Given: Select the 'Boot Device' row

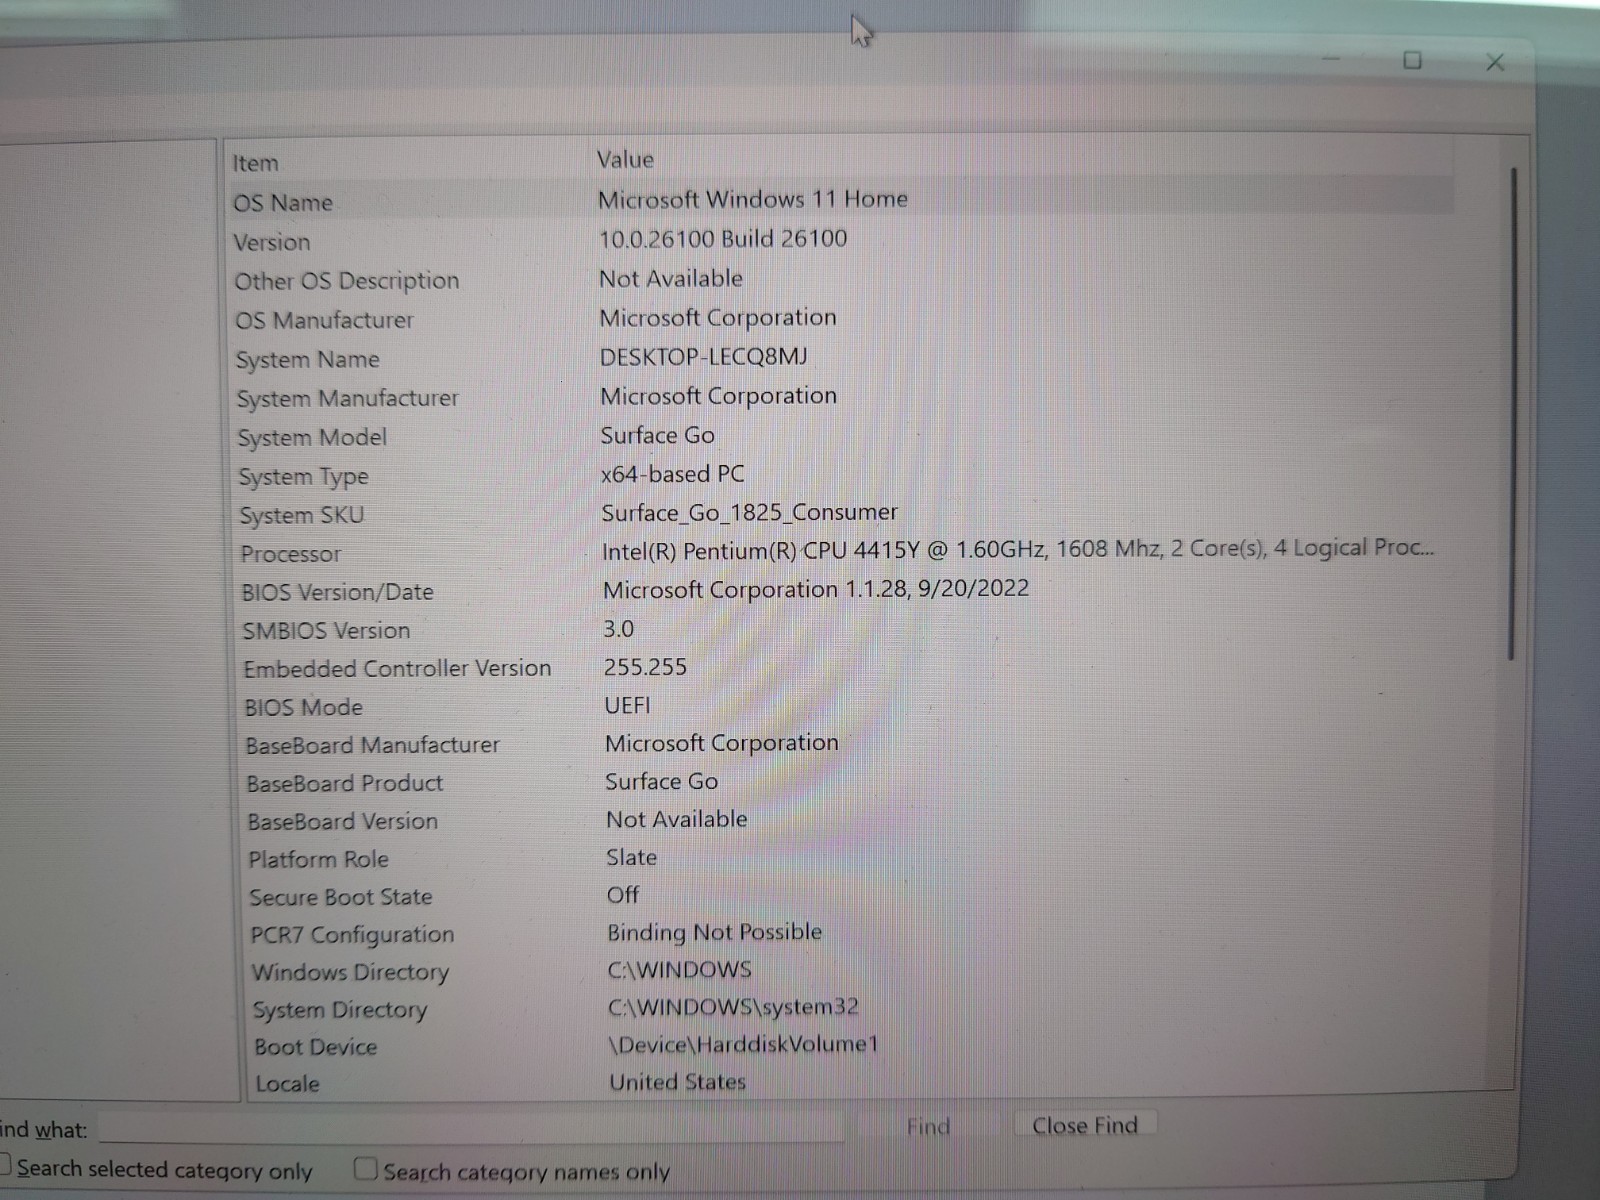Looking at the screenshot, I should click(842, 1046).
